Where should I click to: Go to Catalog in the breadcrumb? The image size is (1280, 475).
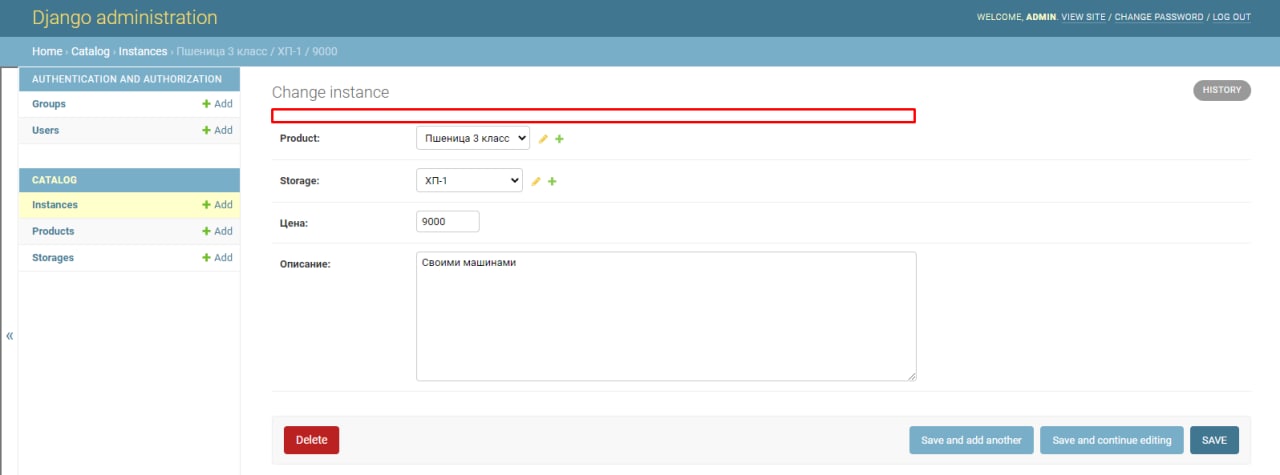90,51
